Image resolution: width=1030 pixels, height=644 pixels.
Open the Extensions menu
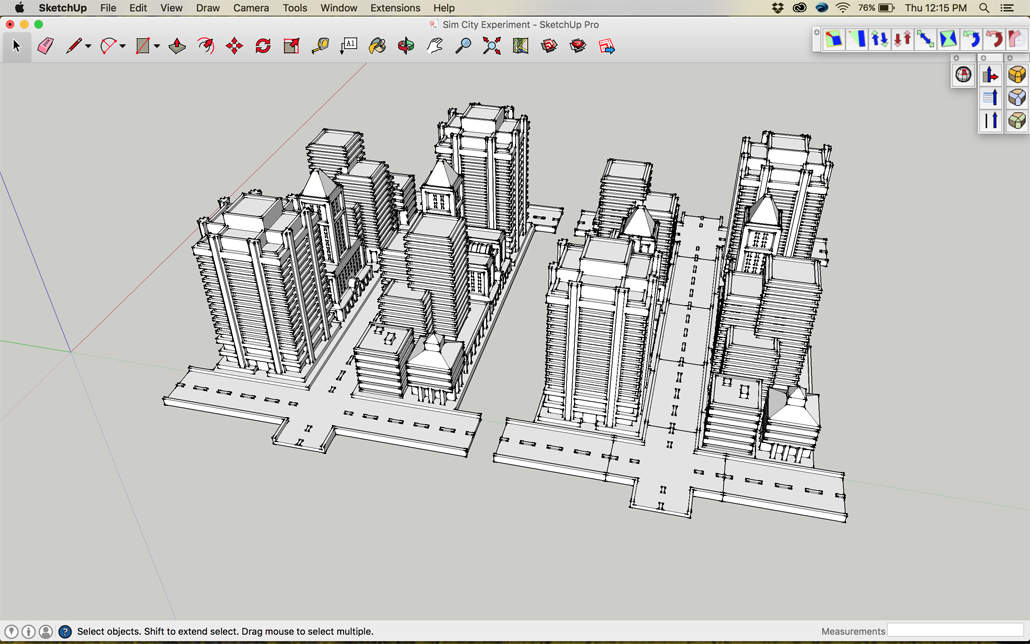pos(395,8)
